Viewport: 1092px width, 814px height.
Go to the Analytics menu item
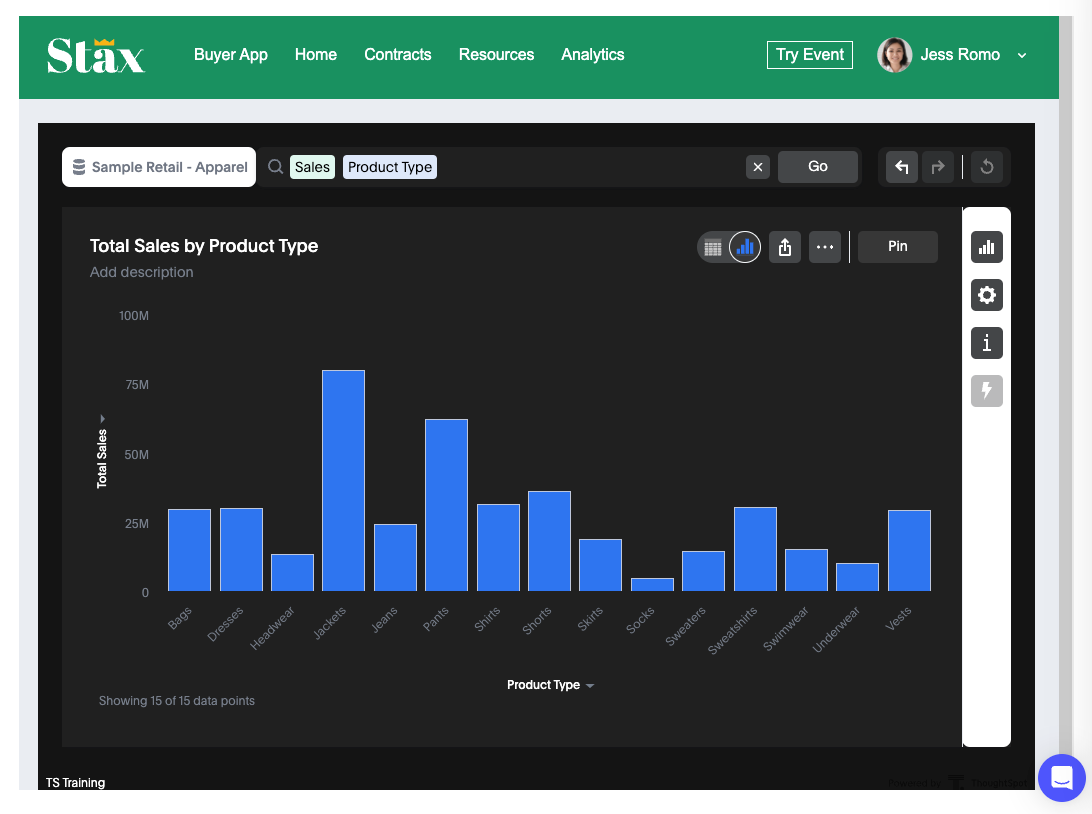pos(592,55)
